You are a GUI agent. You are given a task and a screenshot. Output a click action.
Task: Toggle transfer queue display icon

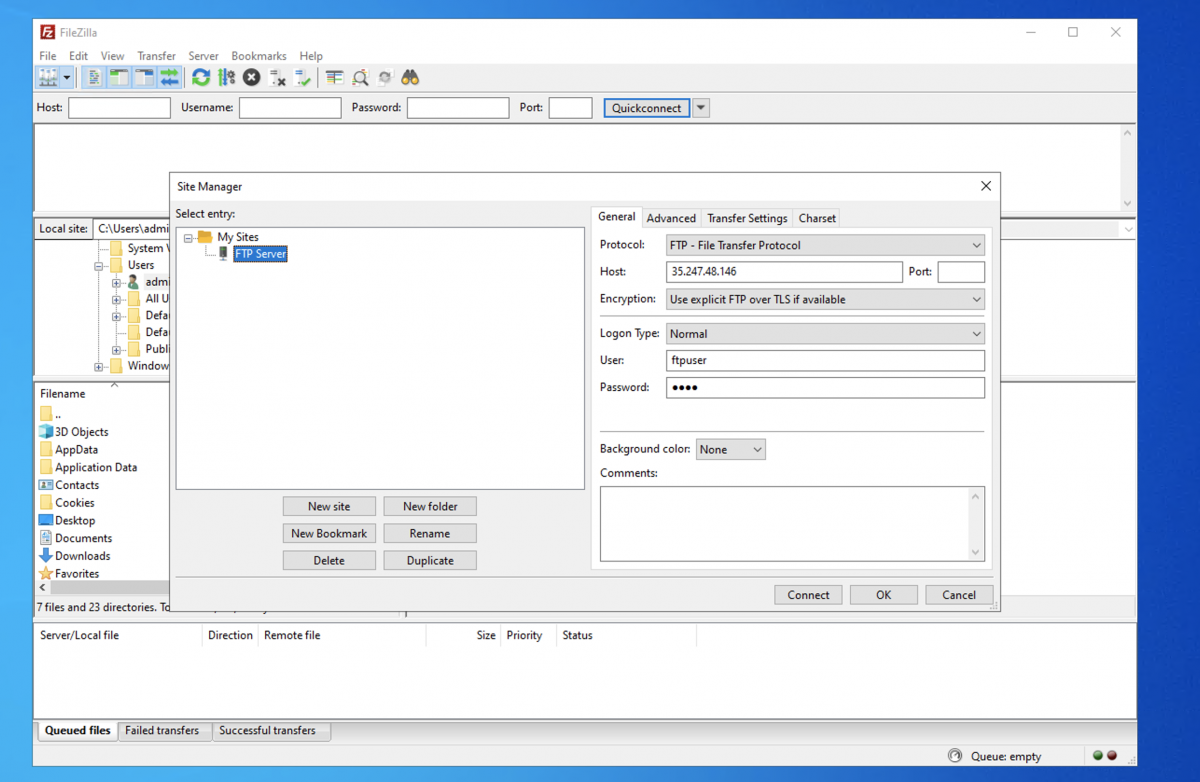169,77
